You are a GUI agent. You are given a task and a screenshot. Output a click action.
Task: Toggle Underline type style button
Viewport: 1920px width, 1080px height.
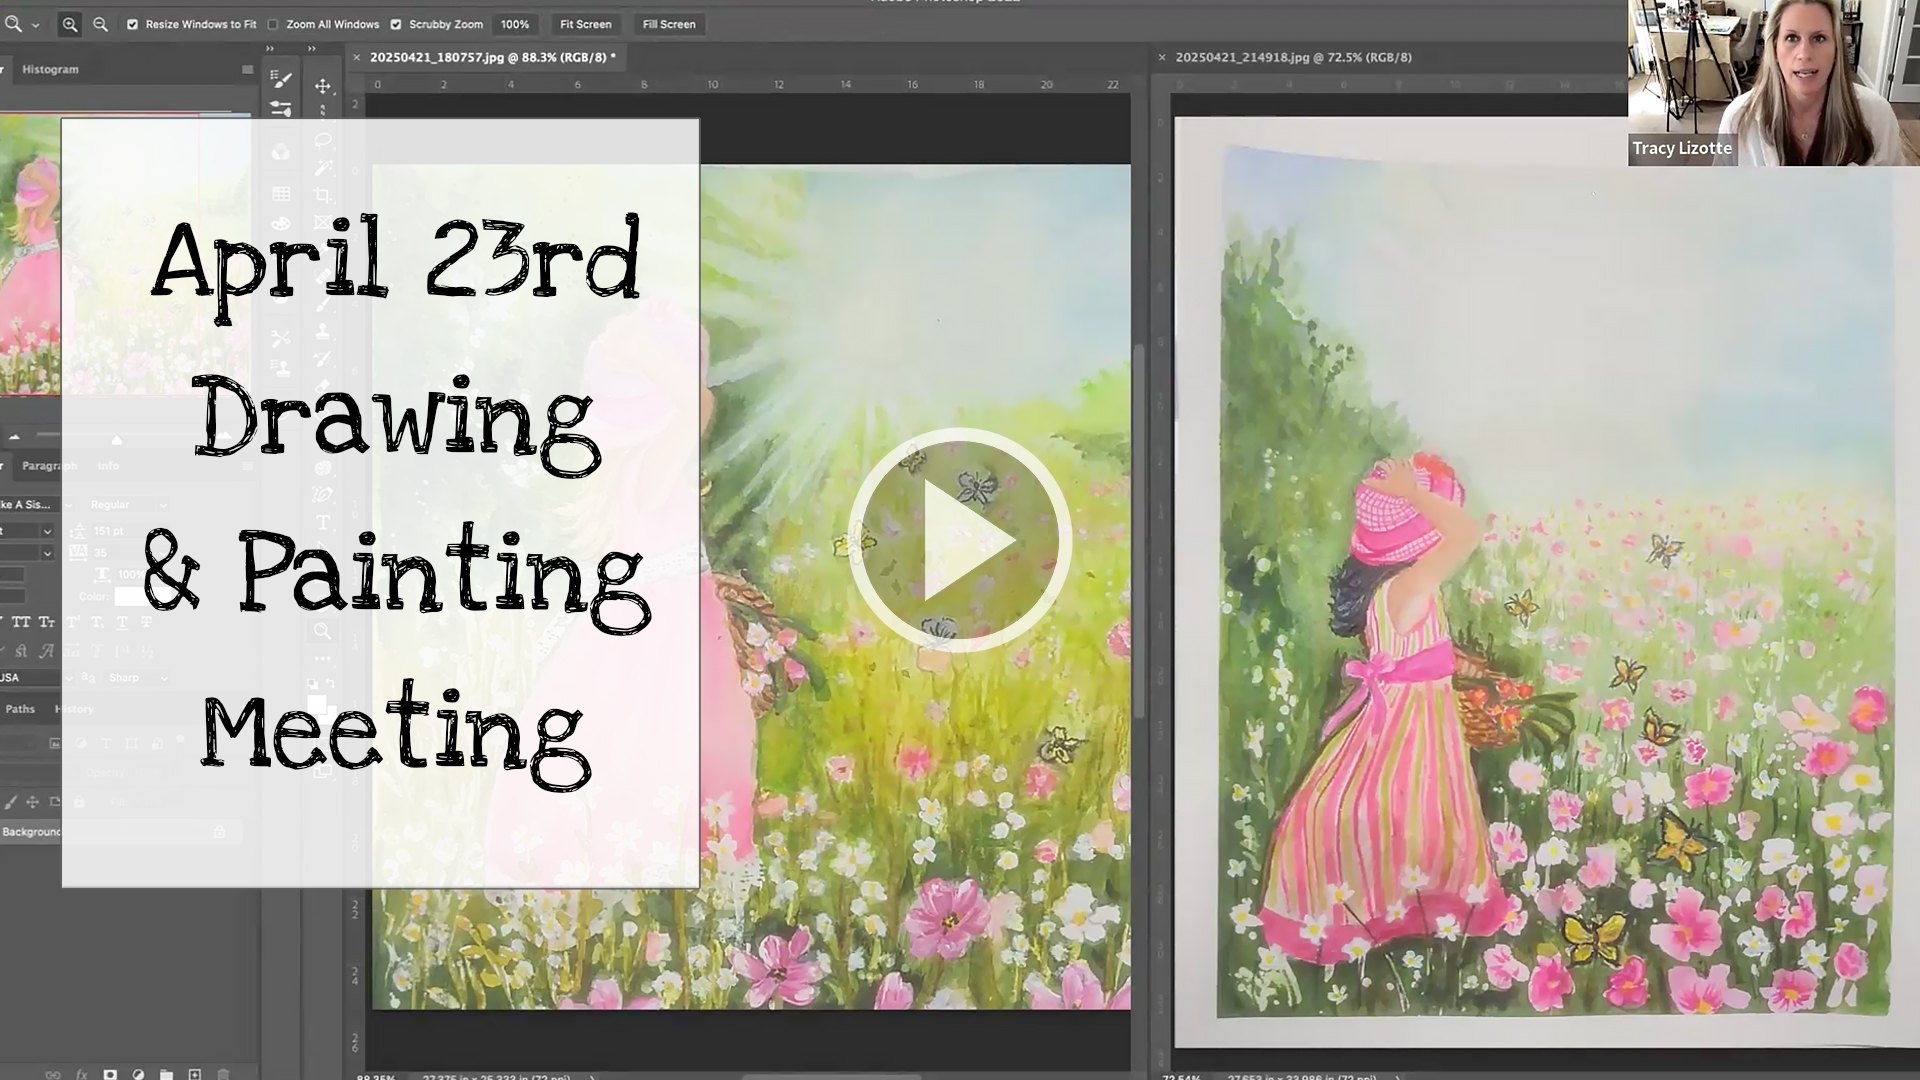pyautogui.click(x=122, y=622)
